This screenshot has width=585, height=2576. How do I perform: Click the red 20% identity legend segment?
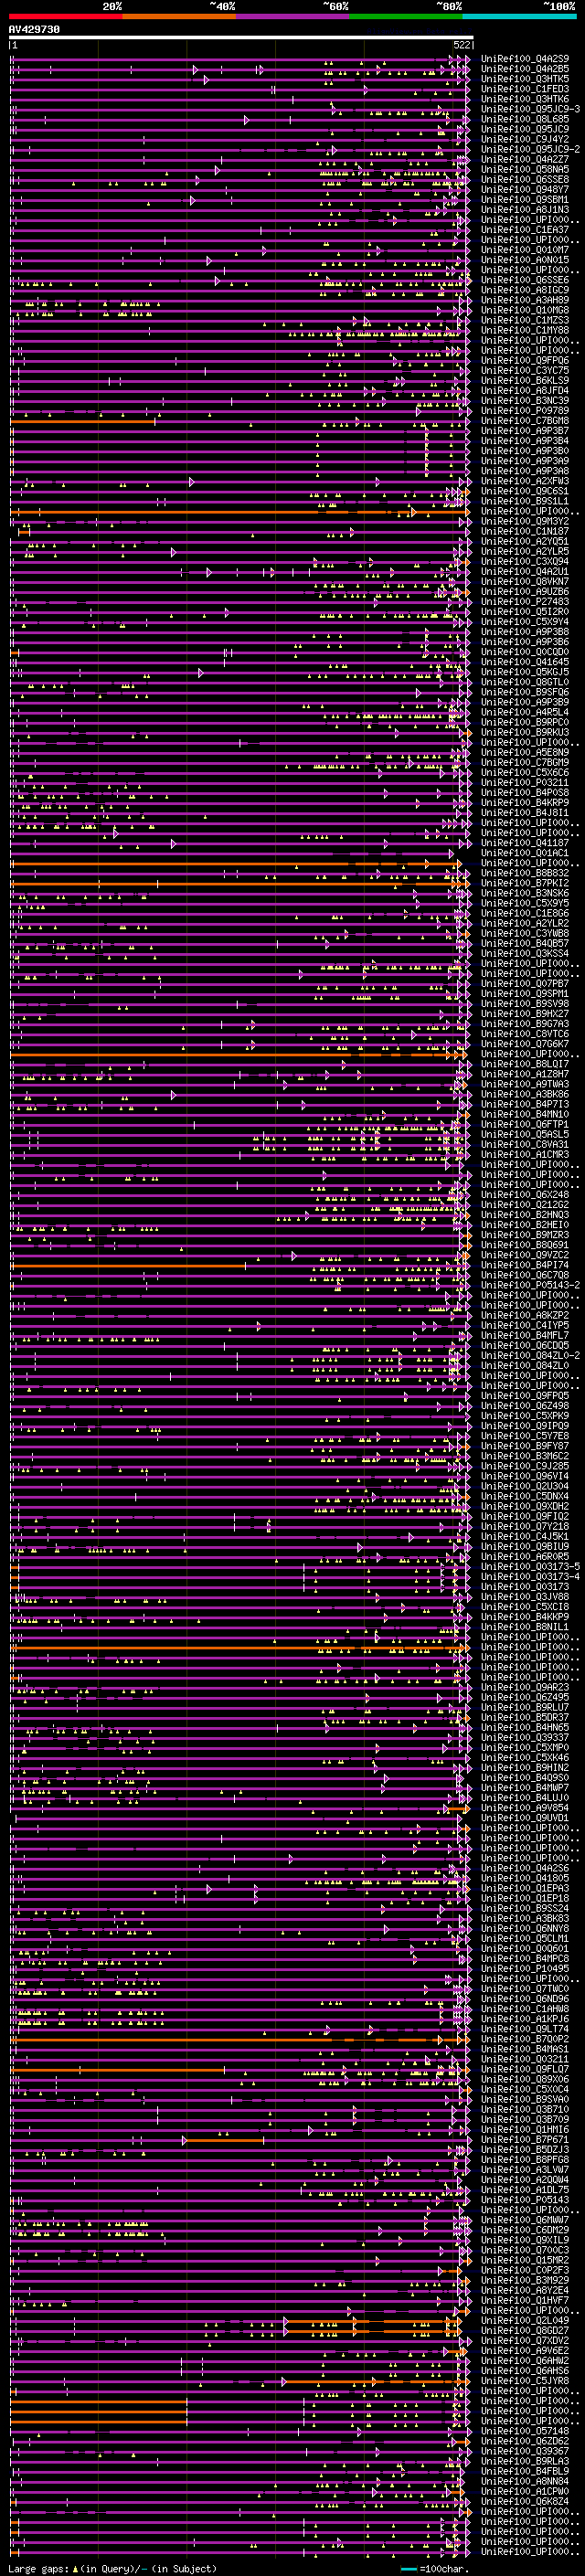tap(66, 16)
